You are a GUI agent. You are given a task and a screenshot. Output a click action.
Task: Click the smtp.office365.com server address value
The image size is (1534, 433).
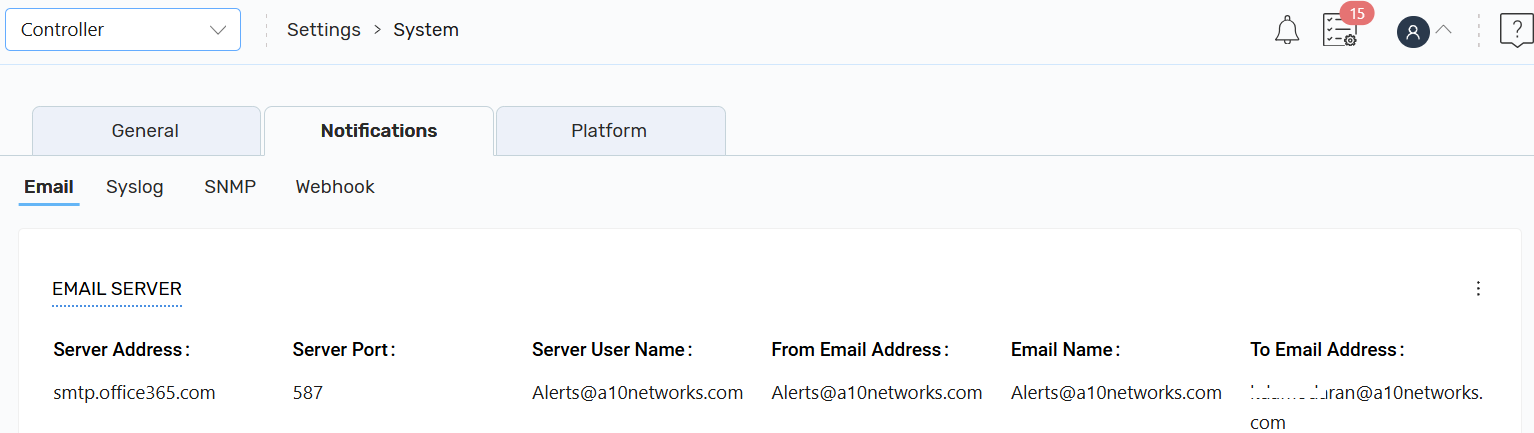[x=134, y=393]
